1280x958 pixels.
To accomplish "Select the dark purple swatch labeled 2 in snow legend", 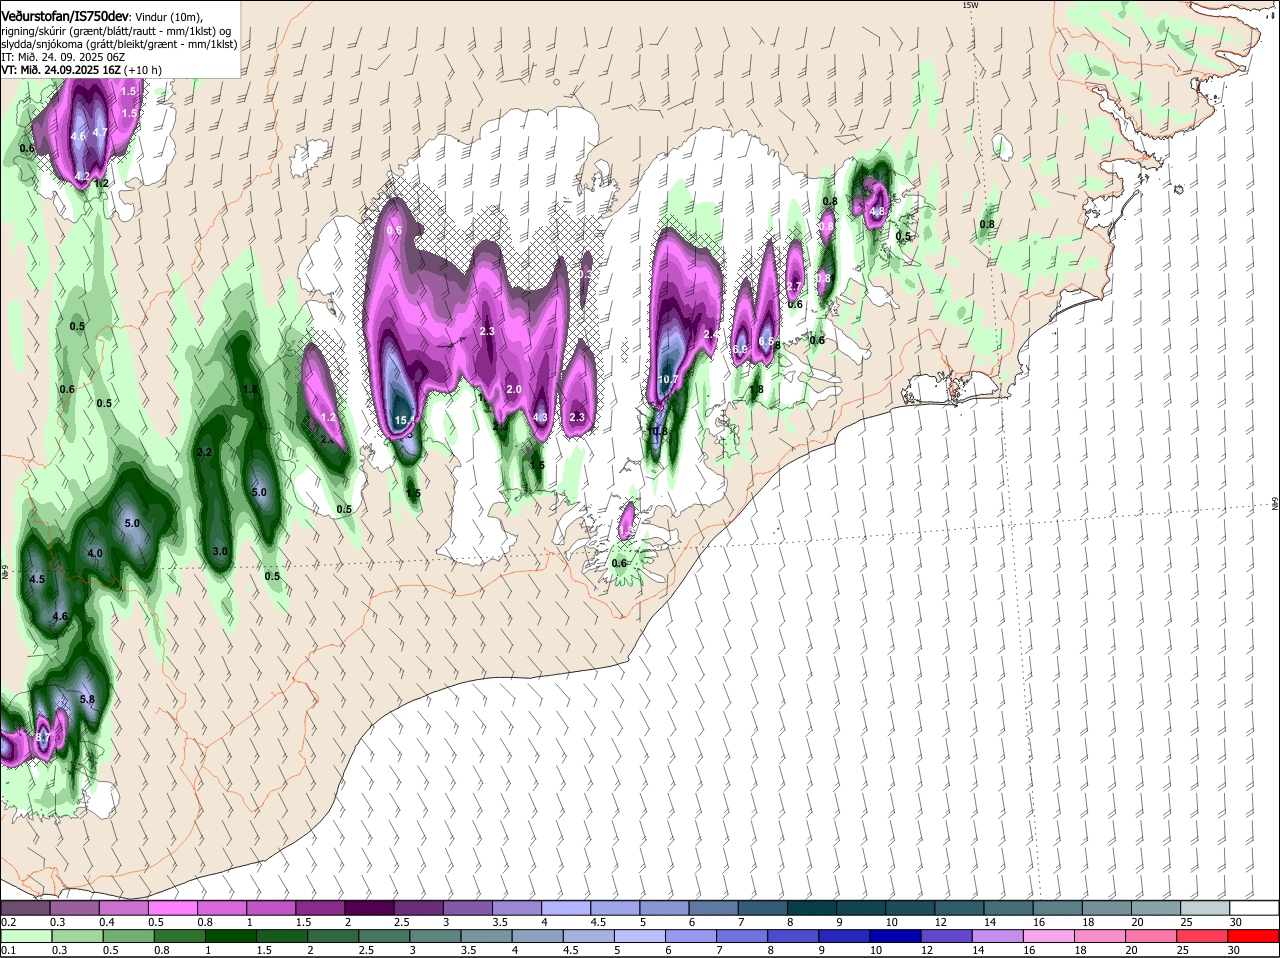I will pyautogui.click(x=369, y=908).
